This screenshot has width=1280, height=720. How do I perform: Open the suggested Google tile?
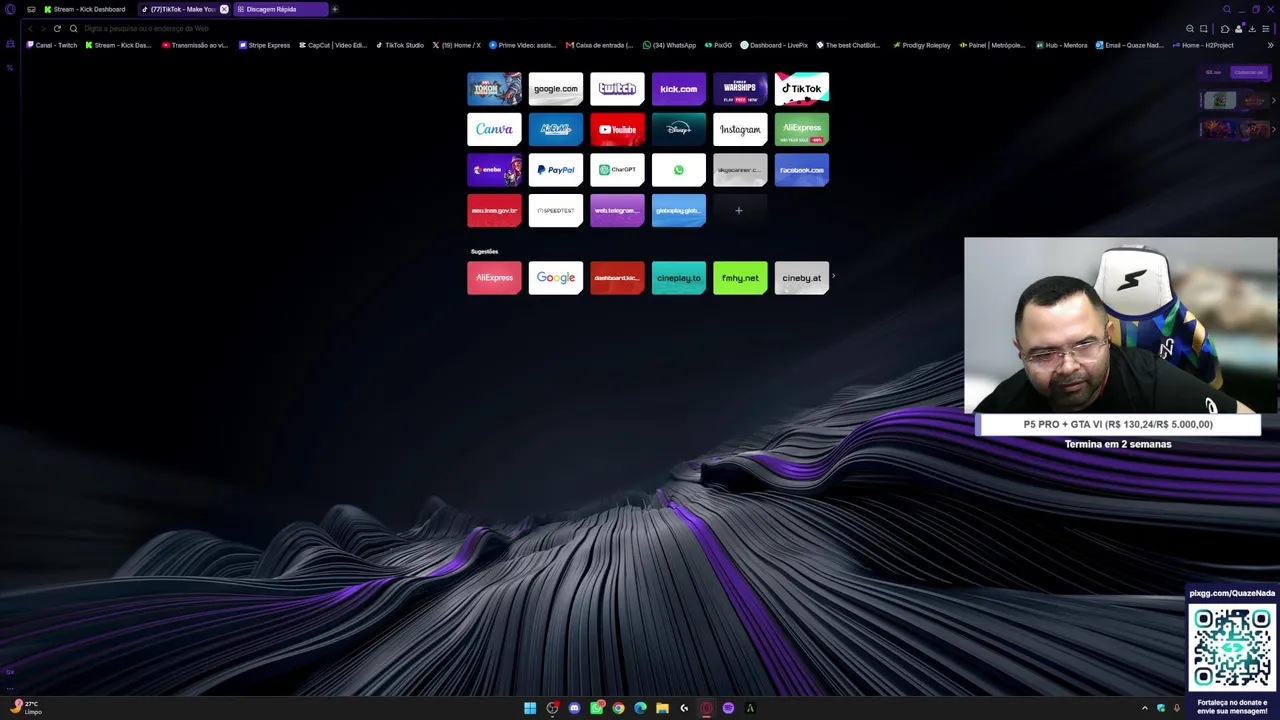(x=556, y=278)
